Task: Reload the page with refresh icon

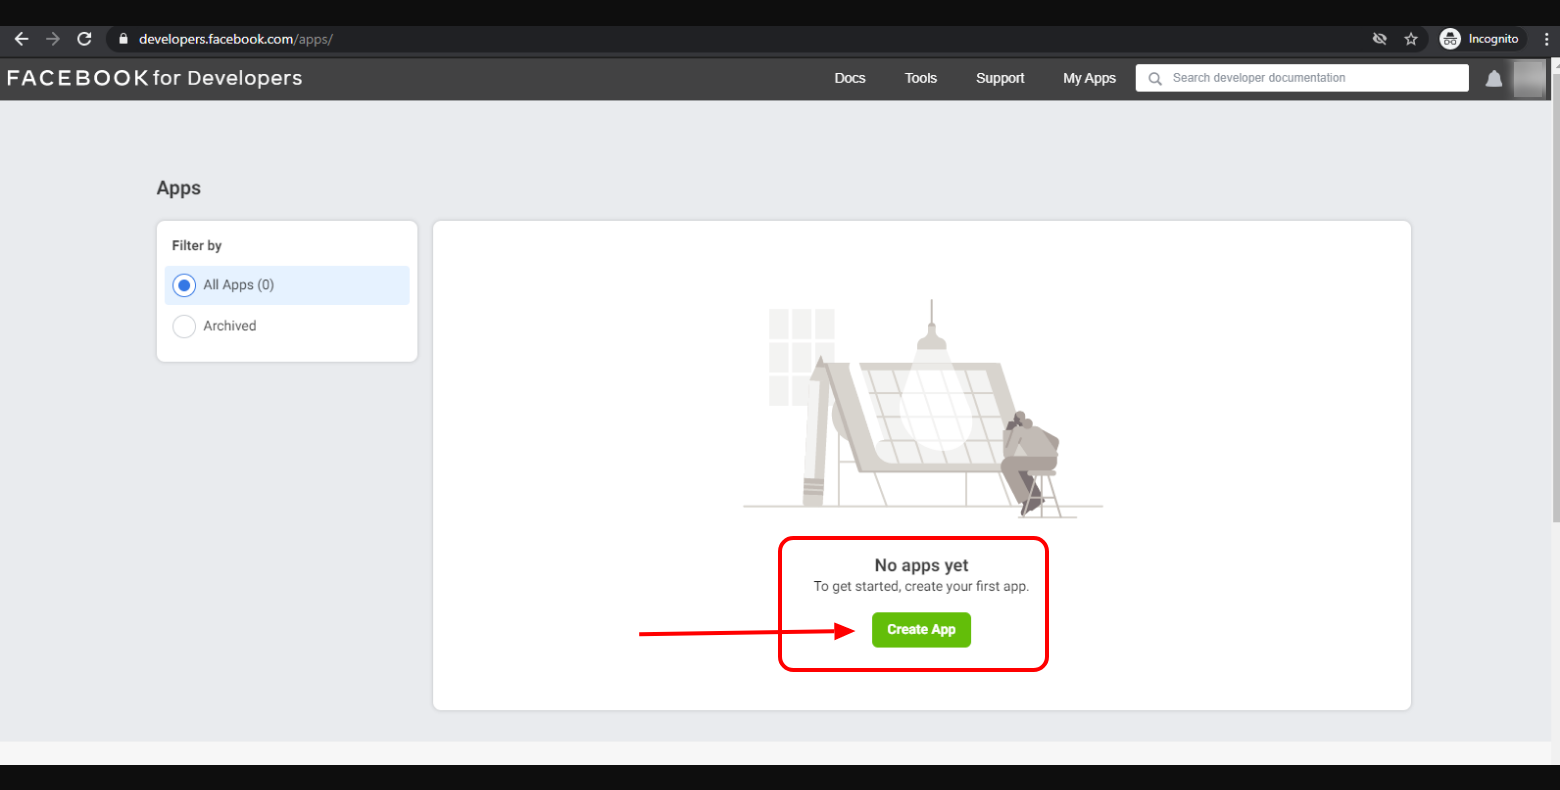Action: click(x=84, y=39)
